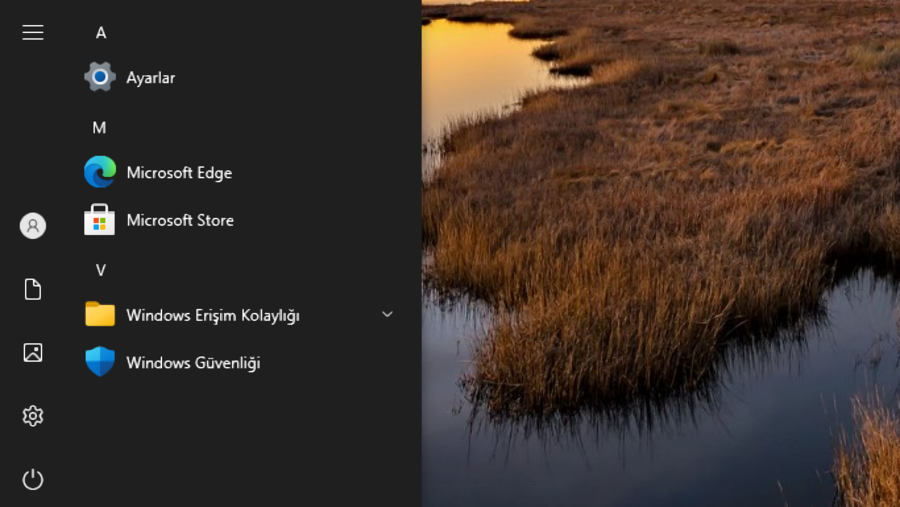Click the hamburger menu icon
This screenshot has width=900, height=507.
[33, 33]
